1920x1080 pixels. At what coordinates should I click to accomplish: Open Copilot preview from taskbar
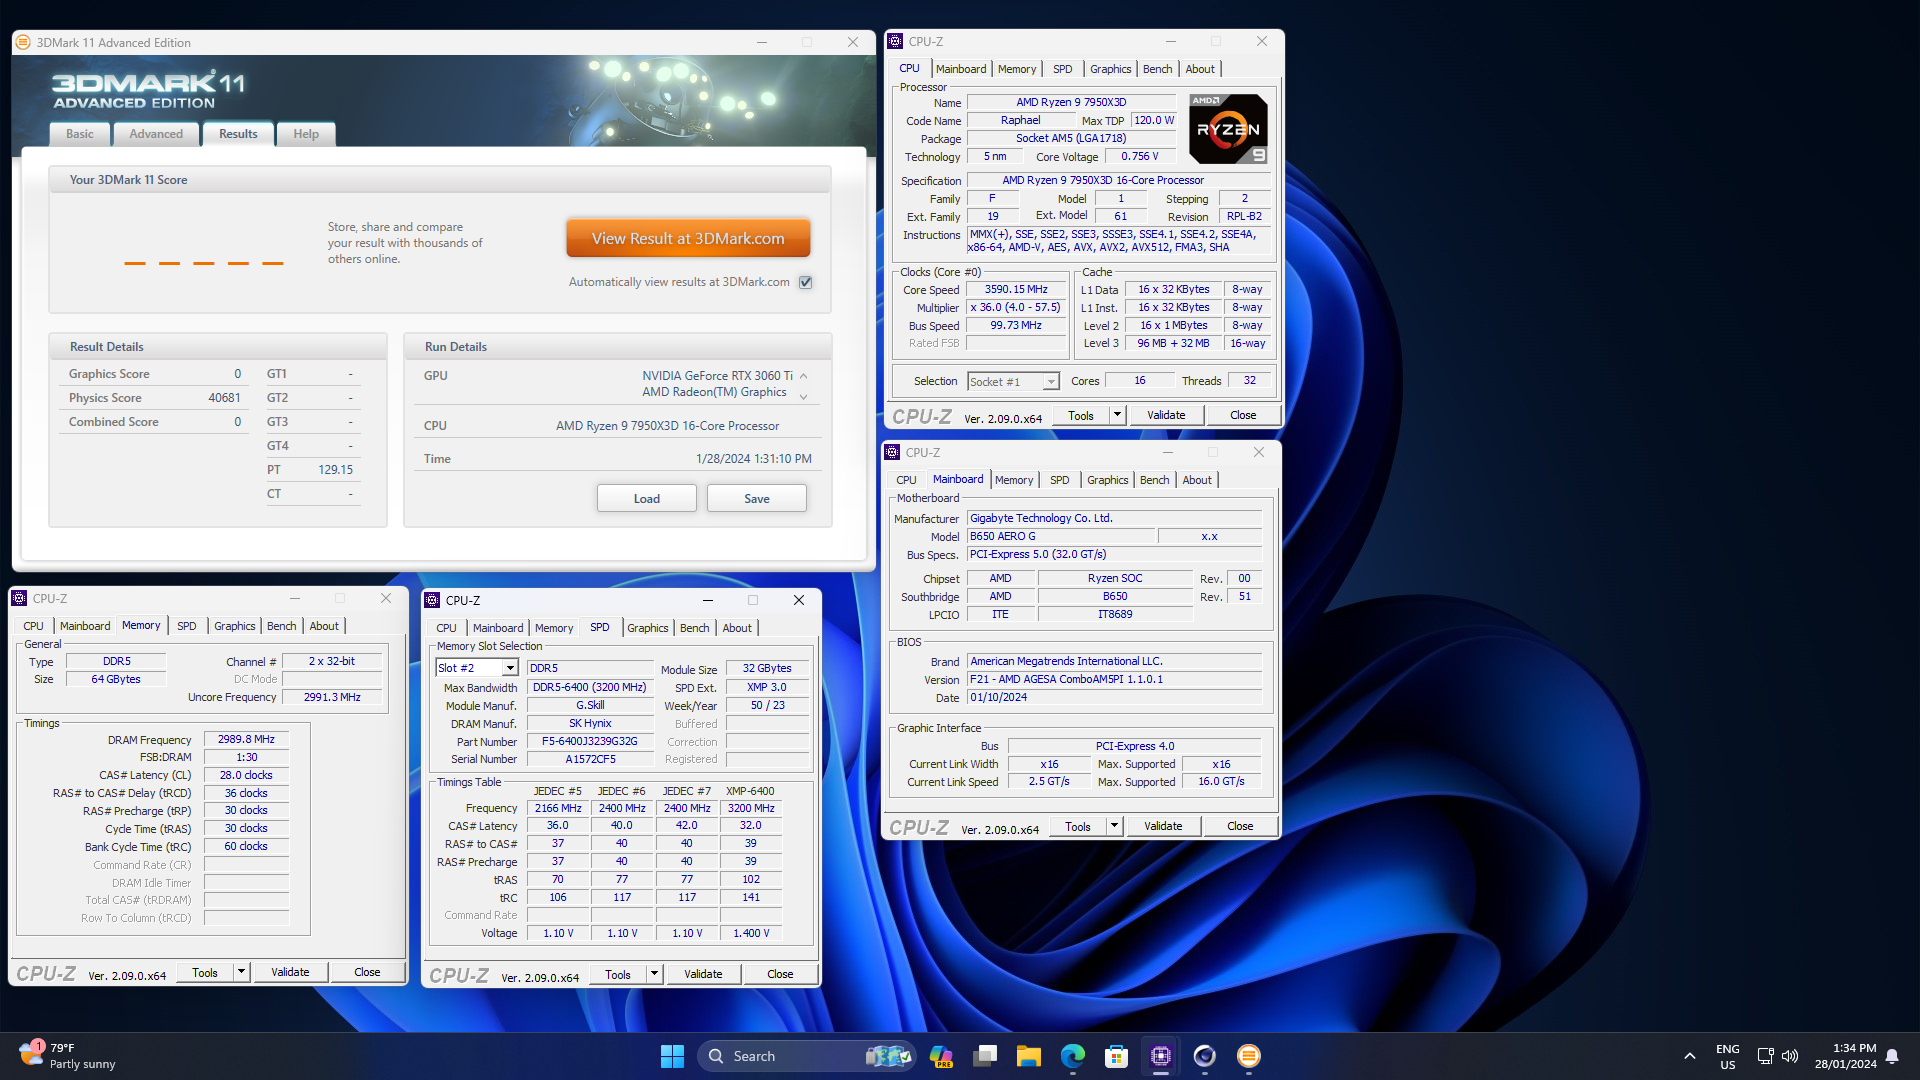tap(941, 1056)
